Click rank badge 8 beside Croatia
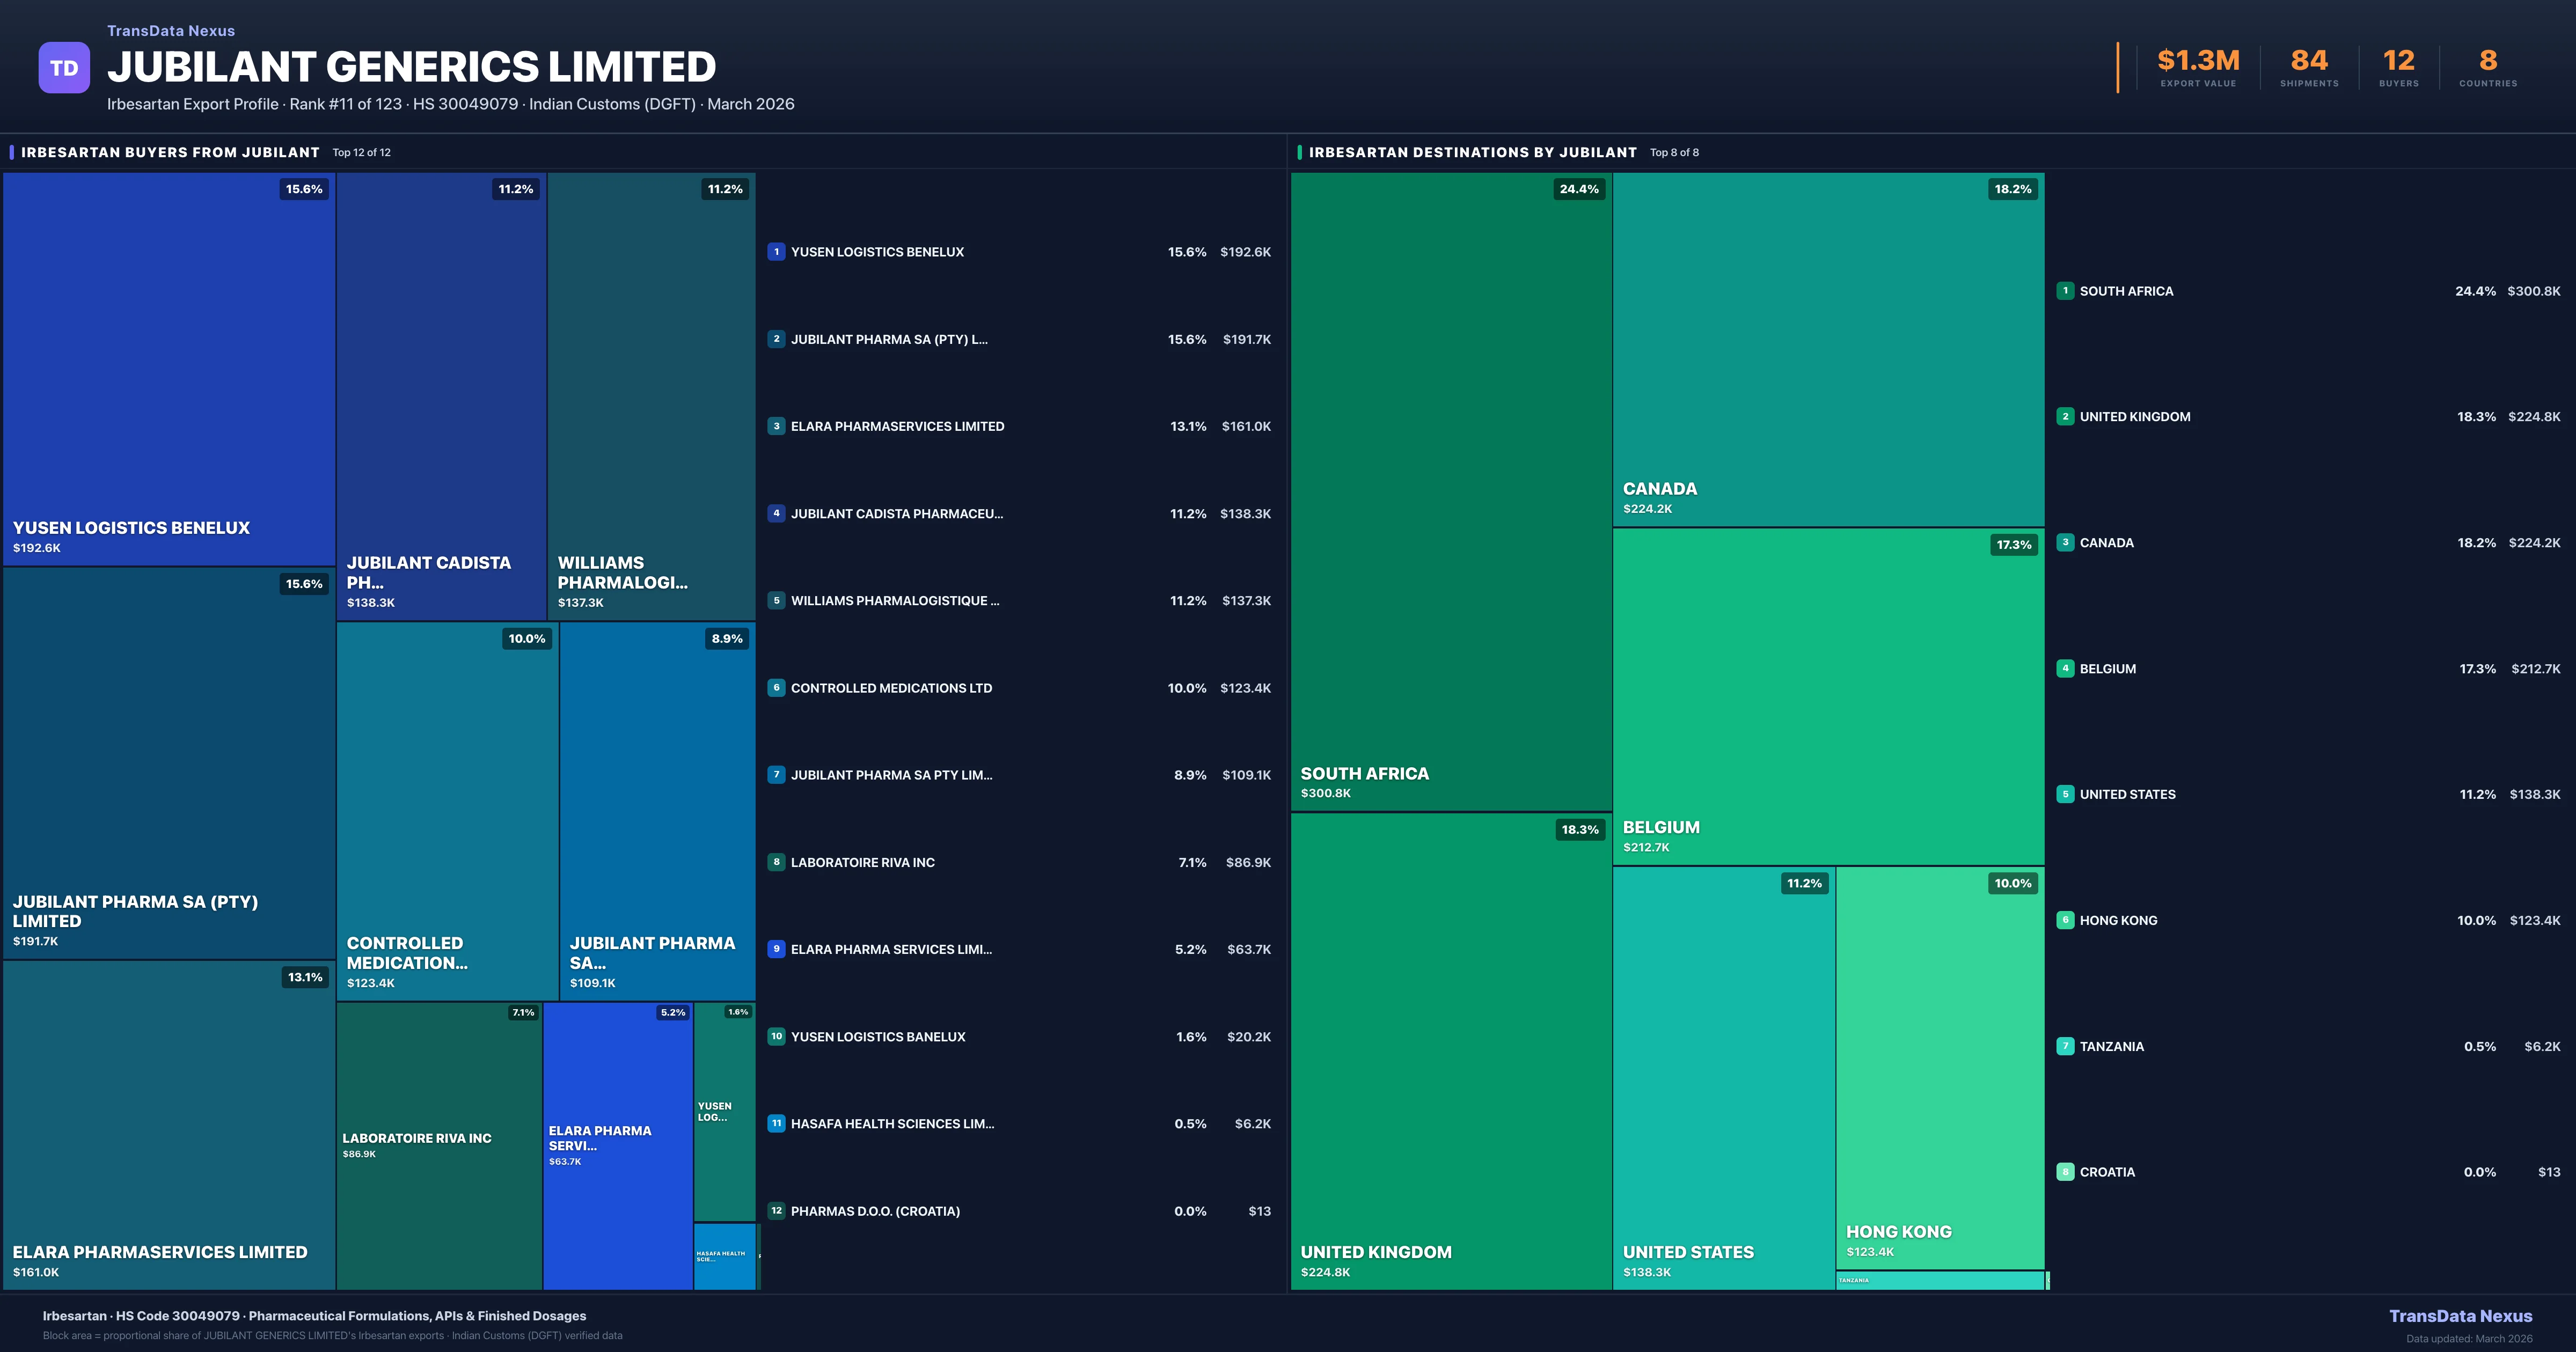 tap(2065, 1172)
